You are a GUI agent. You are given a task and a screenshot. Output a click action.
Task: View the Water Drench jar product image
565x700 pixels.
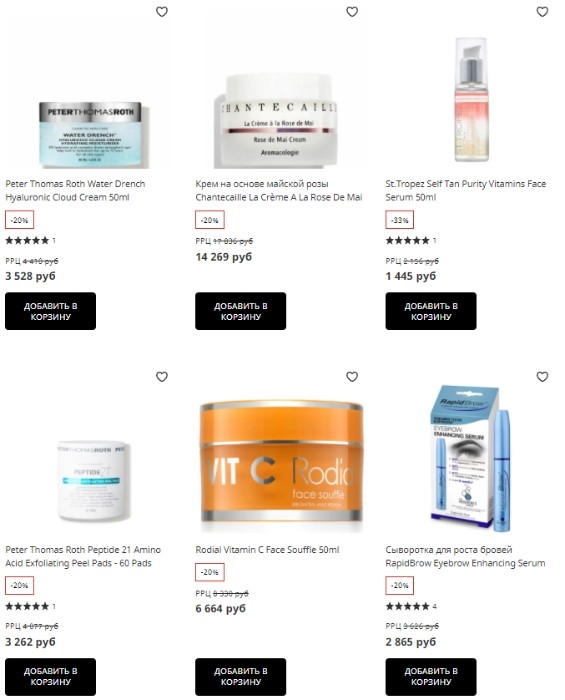pyautogui.click(x=93, y=135)
